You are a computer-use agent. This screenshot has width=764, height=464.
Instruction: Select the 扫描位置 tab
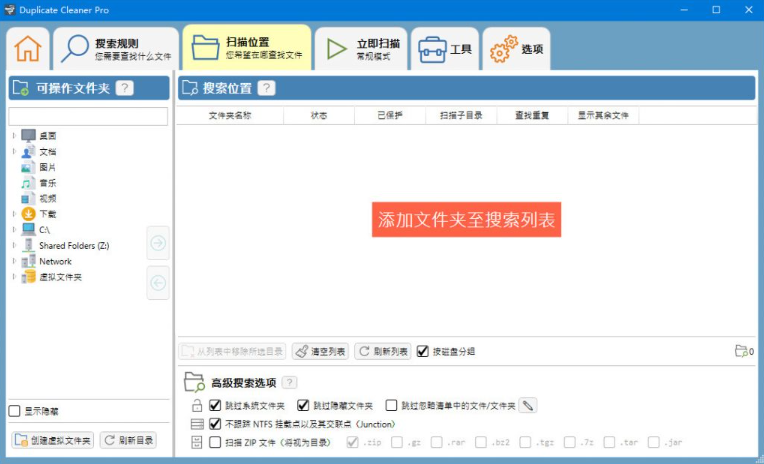pyautogui.click(x=247, y=48)
